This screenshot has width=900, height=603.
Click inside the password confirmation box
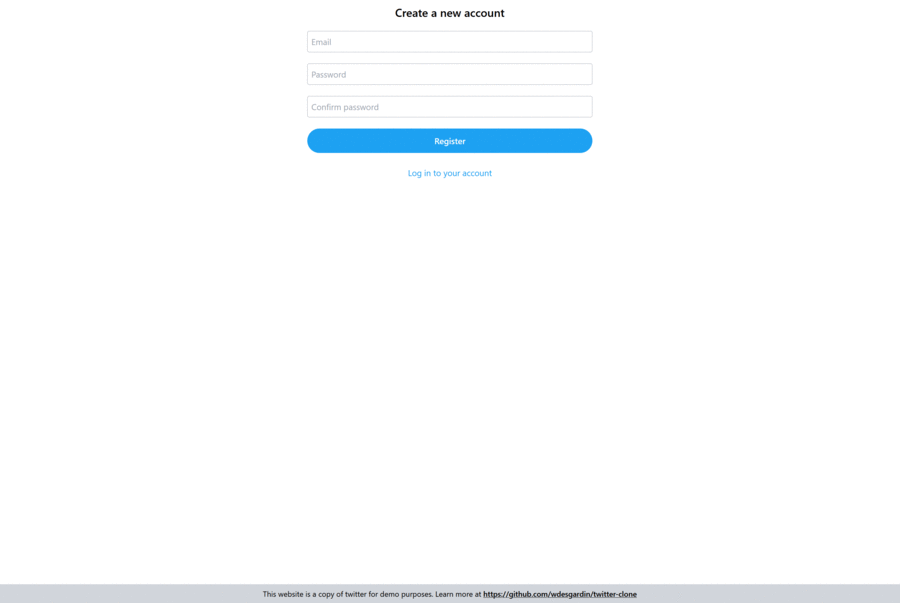click(449, 107)
